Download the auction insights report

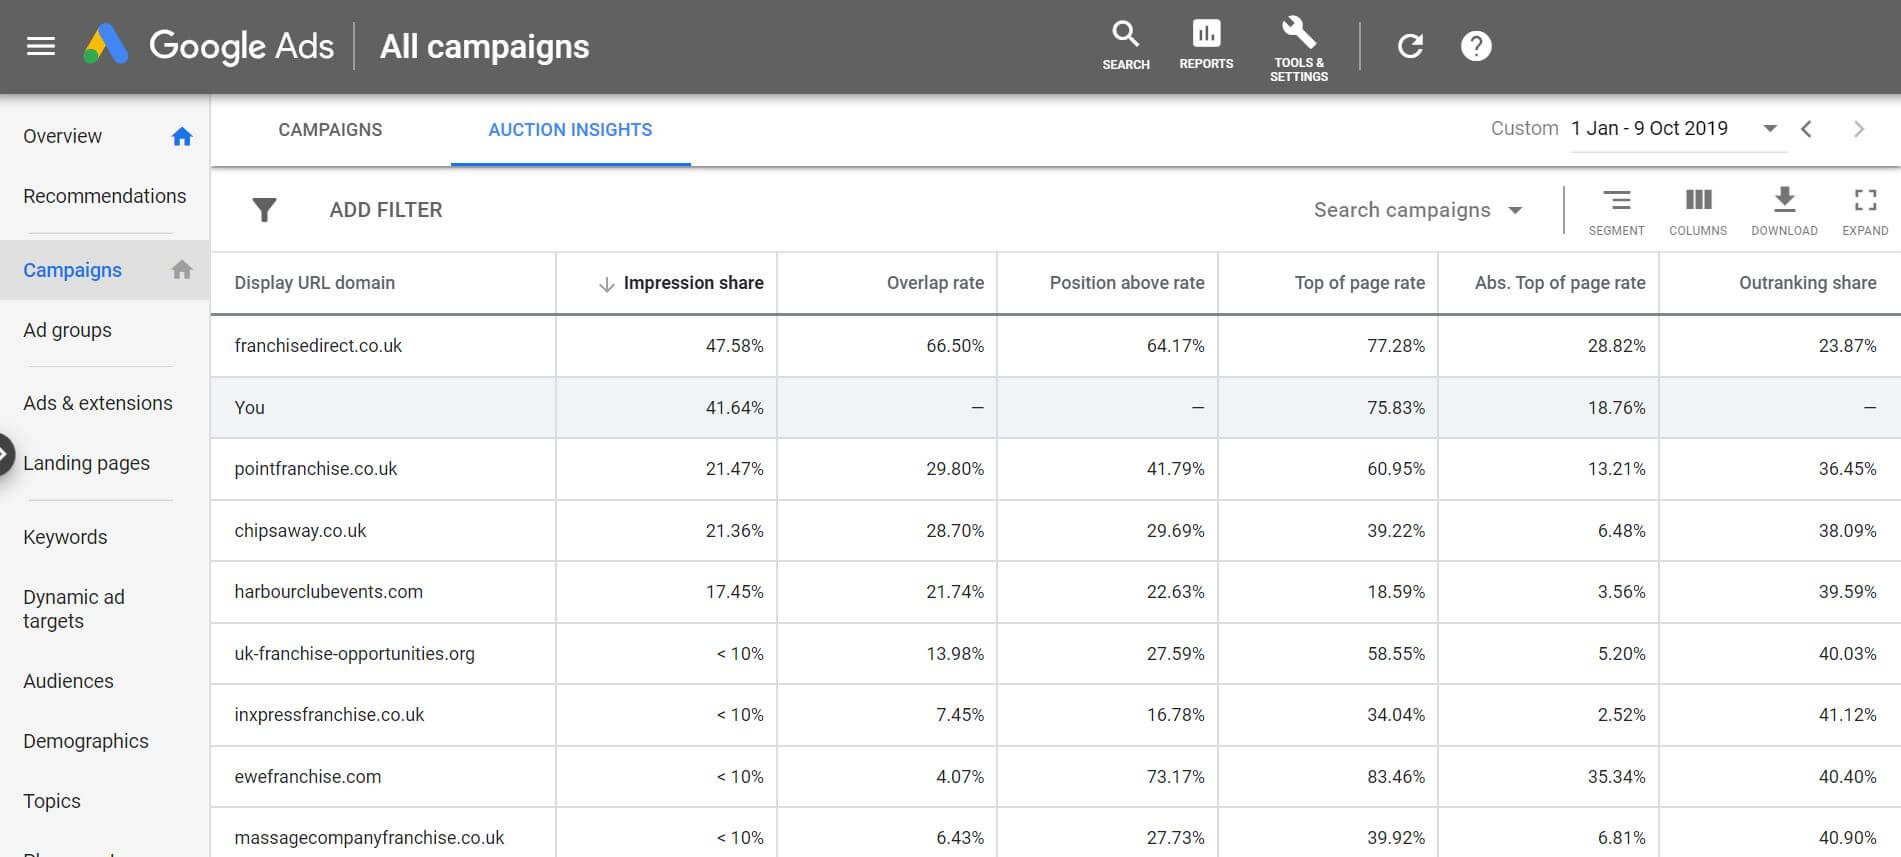1784,212
